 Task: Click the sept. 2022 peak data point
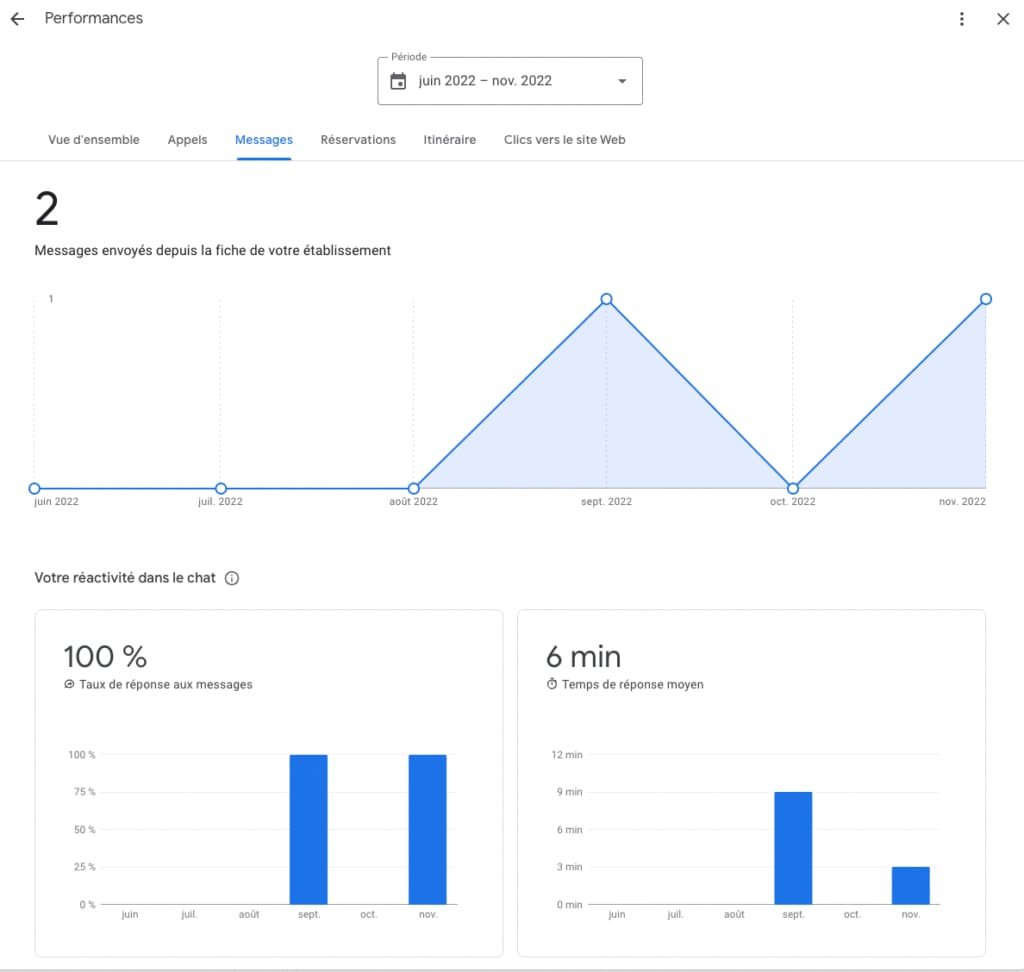click(606, 299)
